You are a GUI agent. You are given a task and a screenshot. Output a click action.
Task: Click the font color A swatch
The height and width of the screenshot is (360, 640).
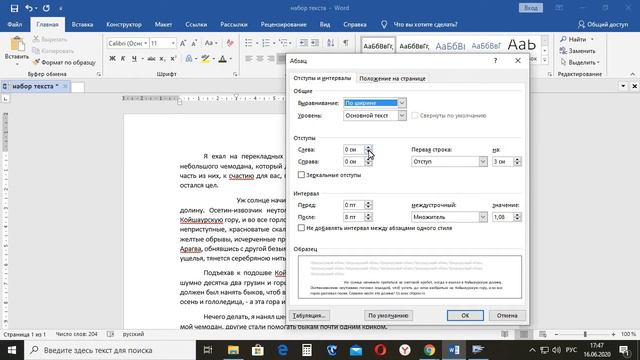point(222,59)
